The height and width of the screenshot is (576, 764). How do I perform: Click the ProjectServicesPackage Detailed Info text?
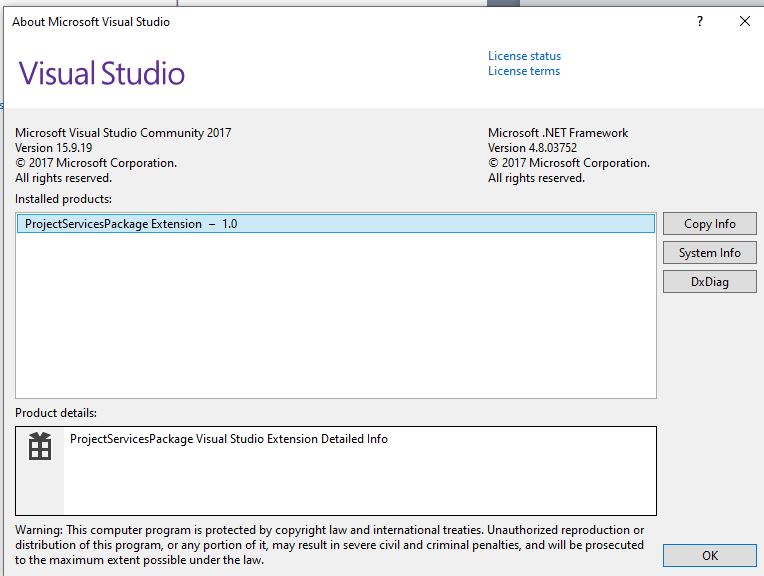point(228,439)
